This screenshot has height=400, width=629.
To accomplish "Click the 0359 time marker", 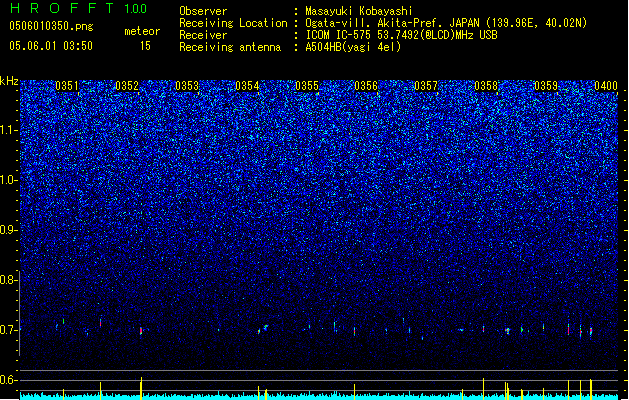I will (546, 86).
